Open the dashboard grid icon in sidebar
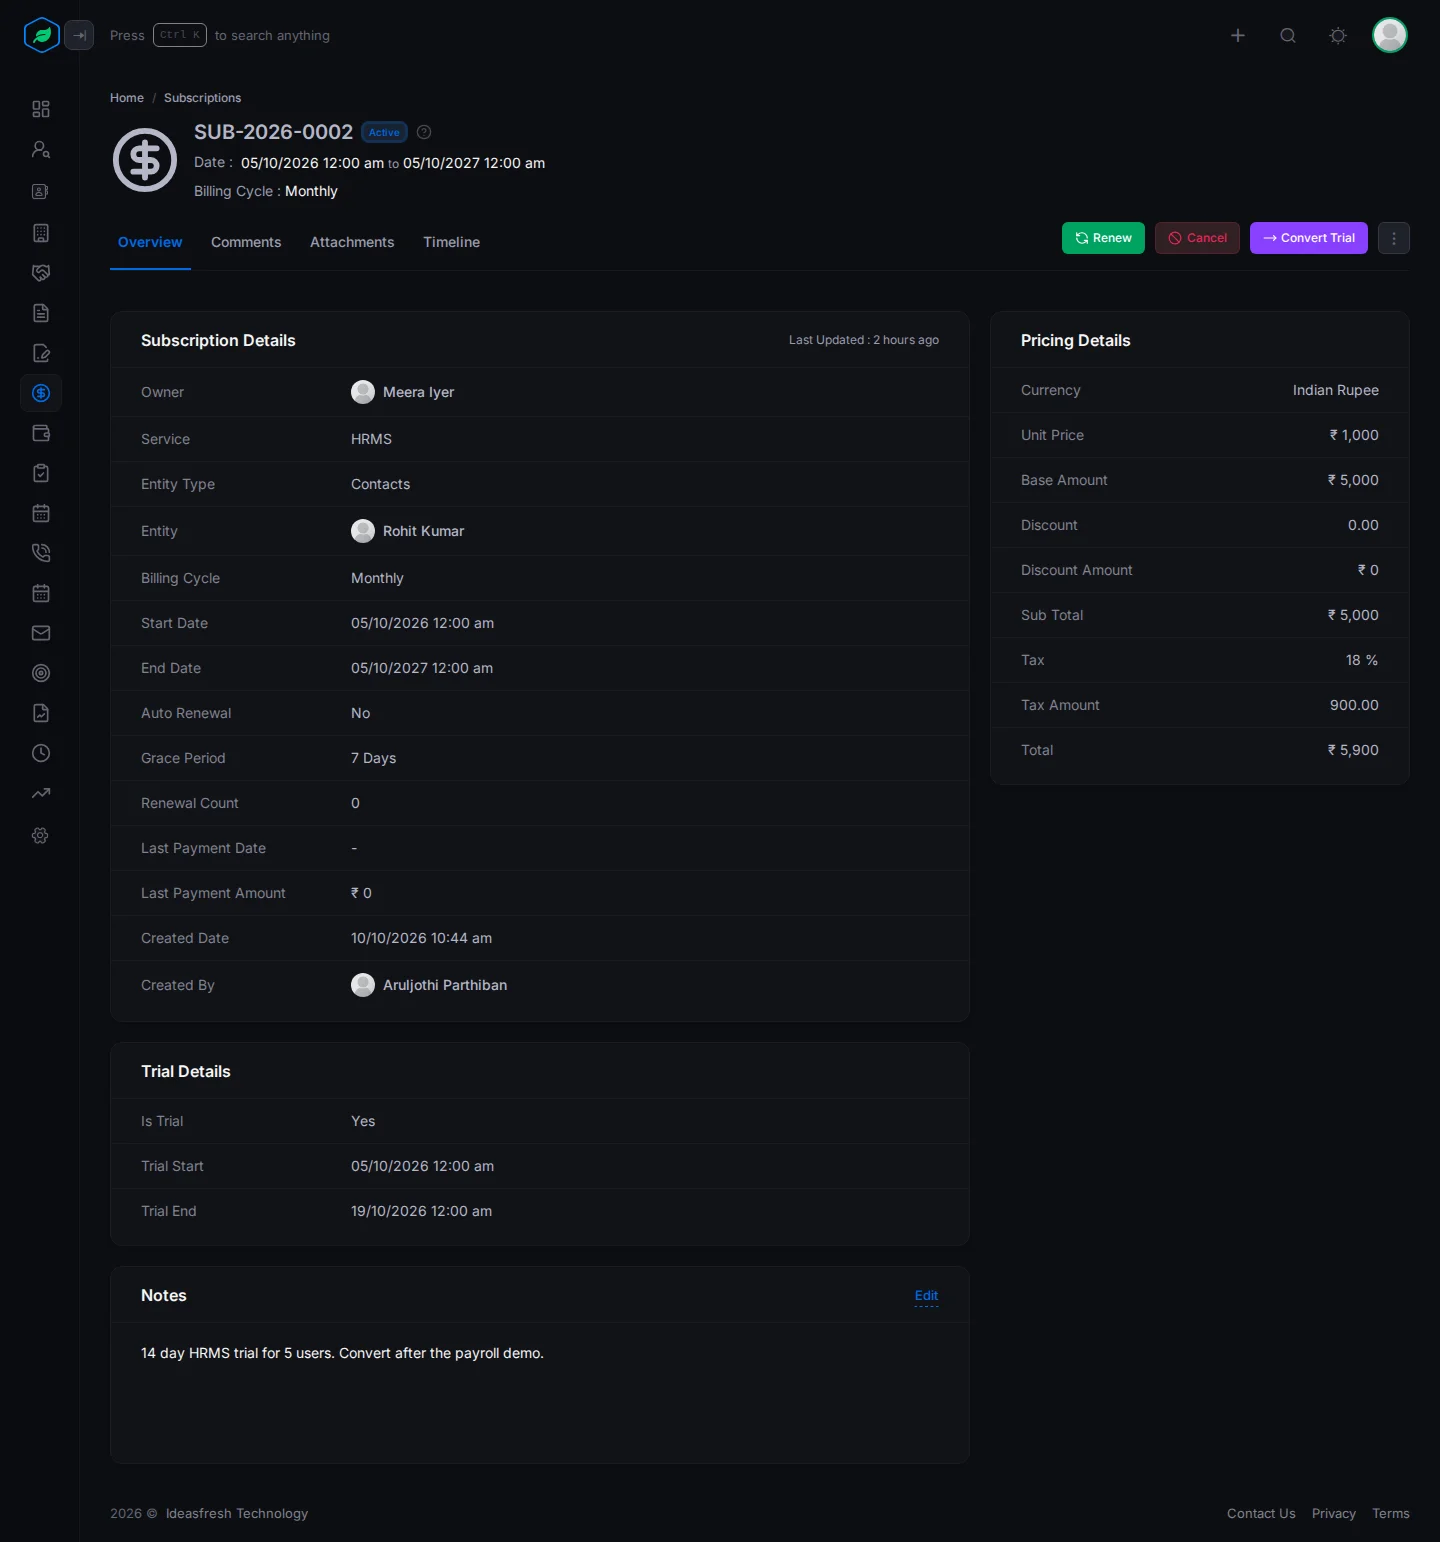1440x1542 pixels. [x=41, y=109]
